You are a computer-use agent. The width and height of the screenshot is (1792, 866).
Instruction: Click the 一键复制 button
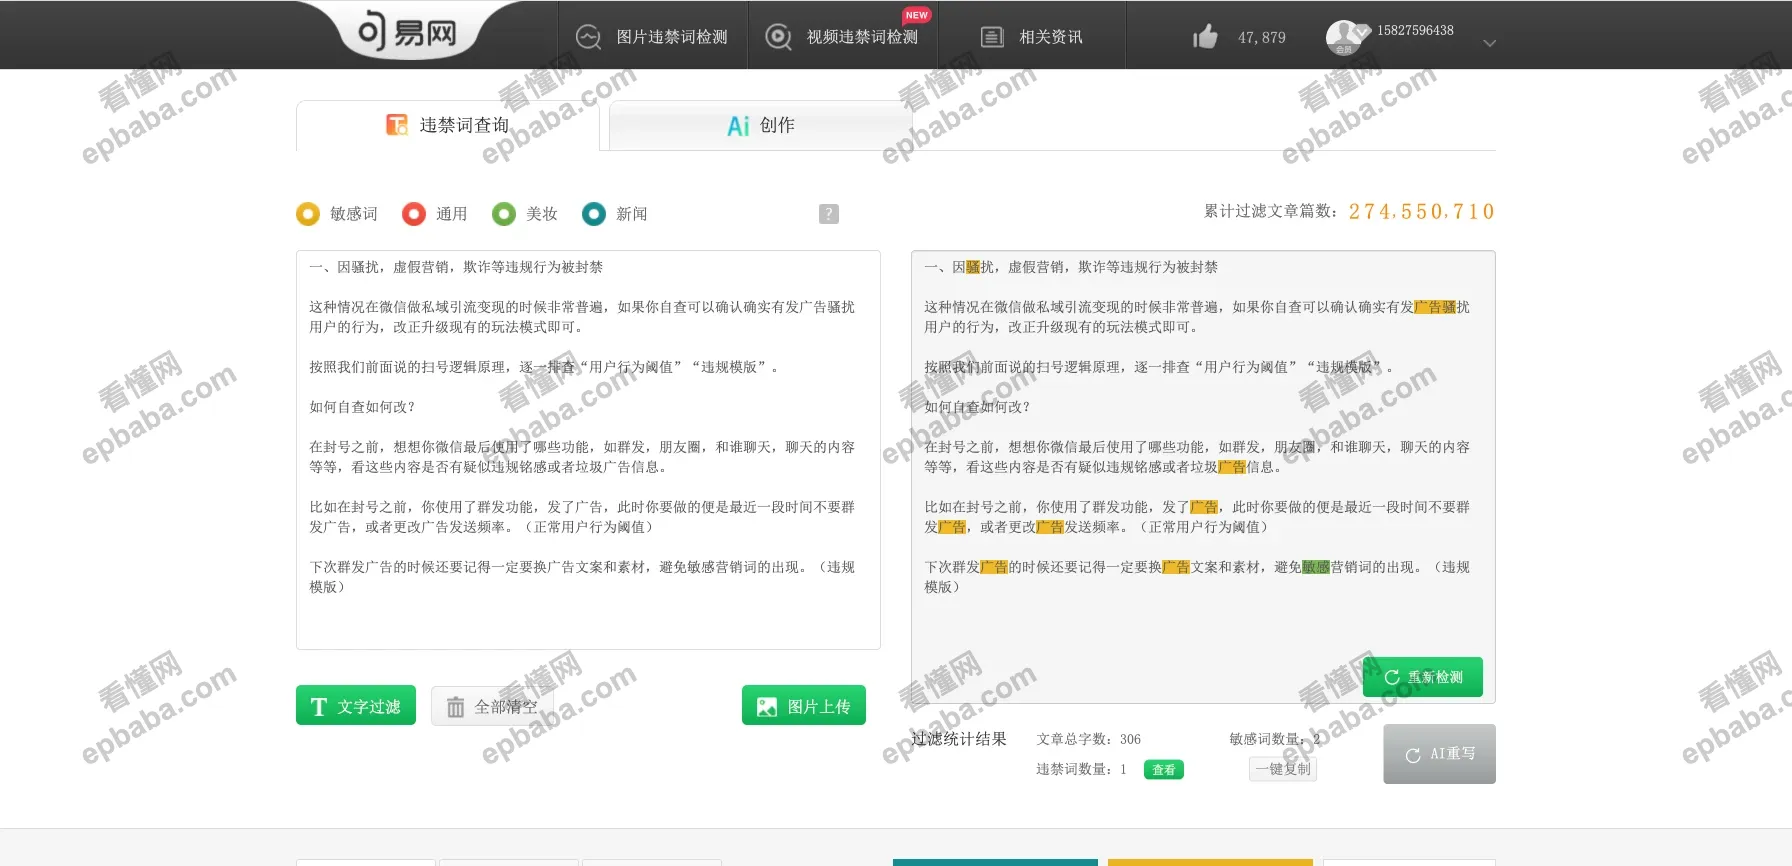tap(1283, 769)
